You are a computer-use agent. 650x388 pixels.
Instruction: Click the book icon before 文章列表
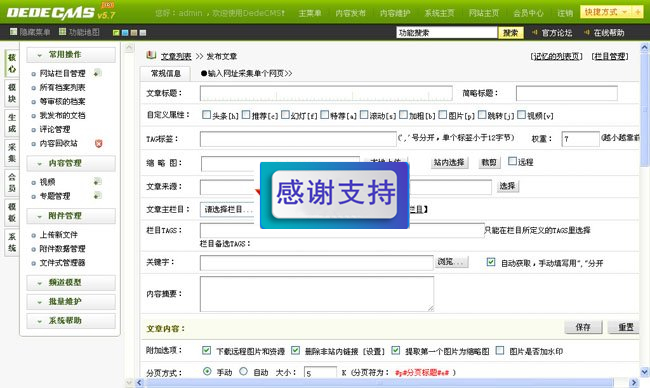click(151, 55)
